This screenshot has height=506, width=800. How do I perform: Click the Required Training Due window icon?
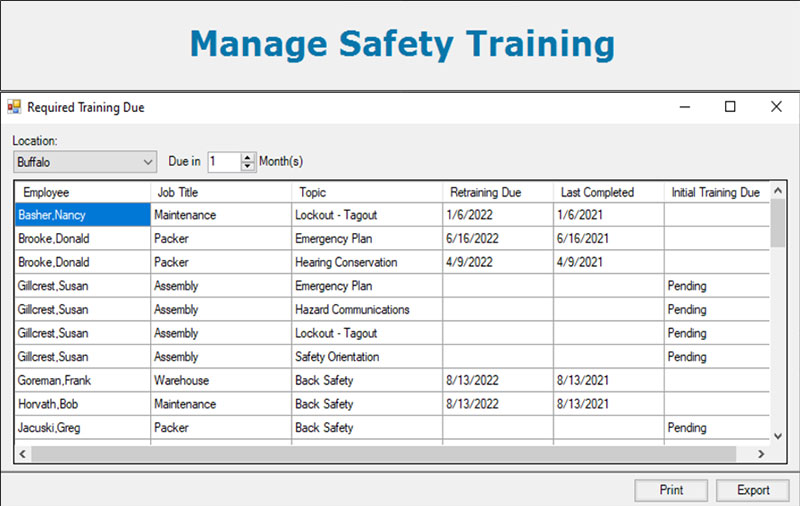coord(14,107)
